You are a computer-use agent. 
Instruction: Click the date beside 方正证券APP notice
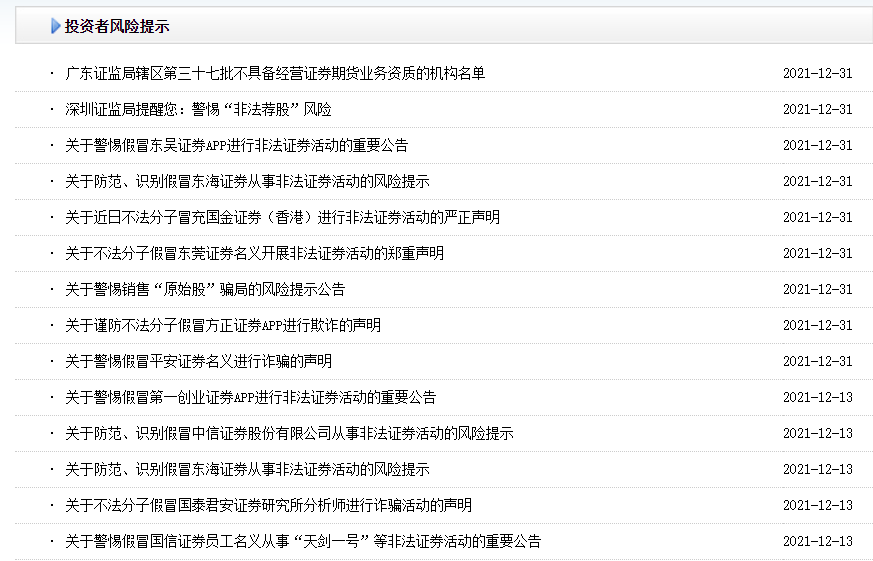(817, 326)
